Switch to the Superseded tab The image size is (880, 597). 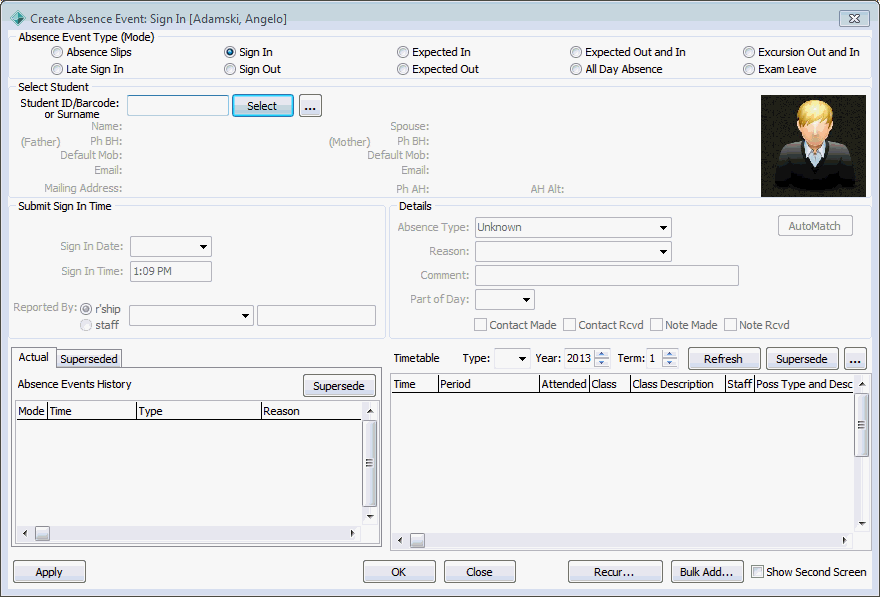[x=89, y=359]
